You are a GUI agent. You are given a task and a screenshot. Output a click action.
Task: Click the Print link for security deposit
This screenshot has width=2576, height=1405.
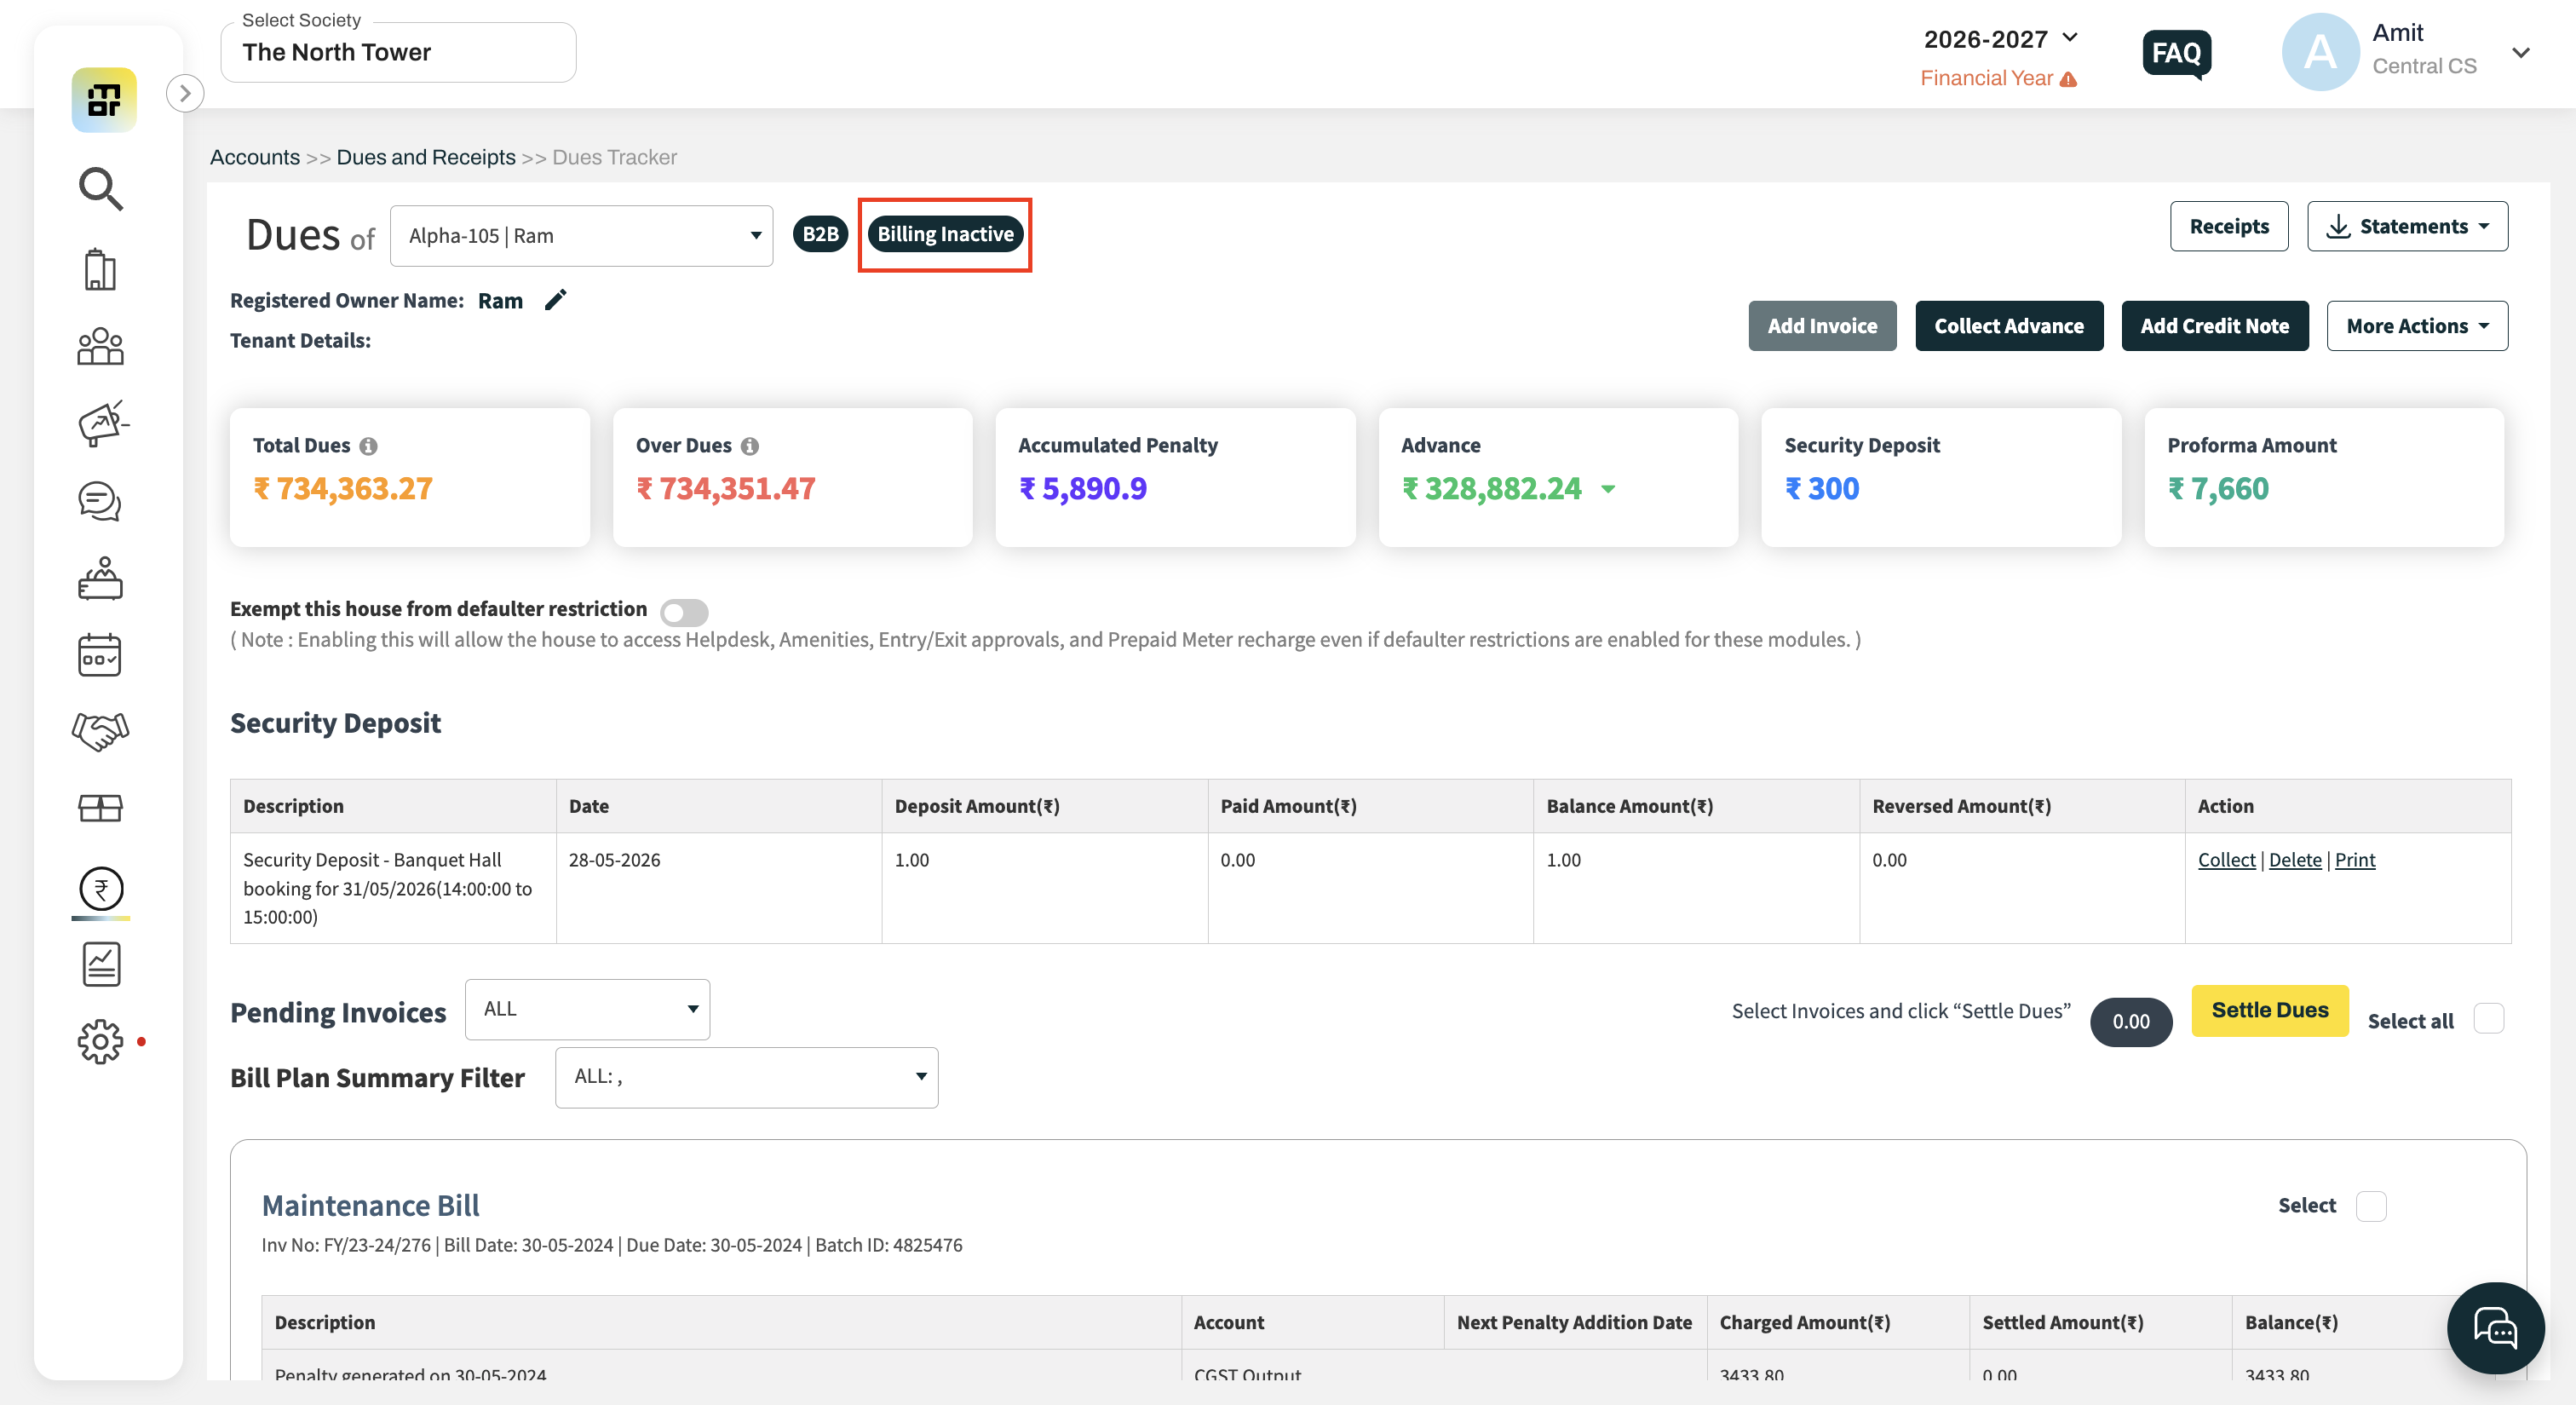coord(2355,860)
